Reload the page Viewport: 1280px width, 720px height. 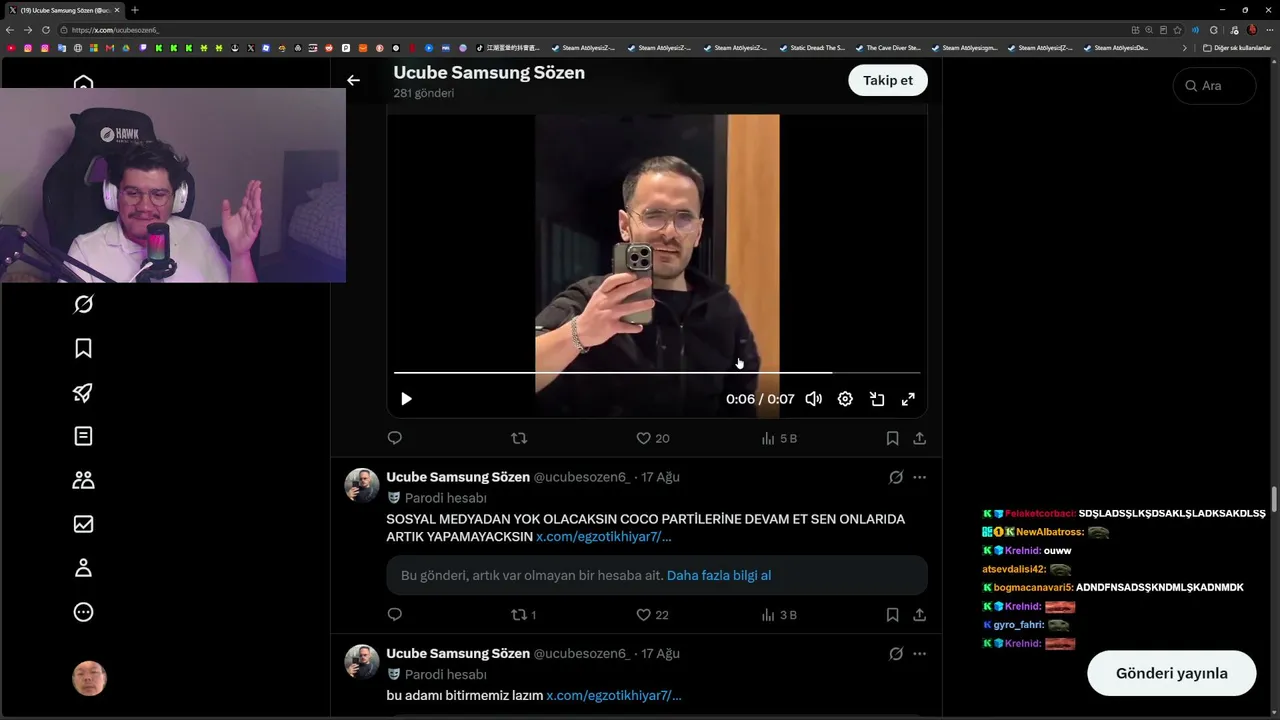point(45,30)
